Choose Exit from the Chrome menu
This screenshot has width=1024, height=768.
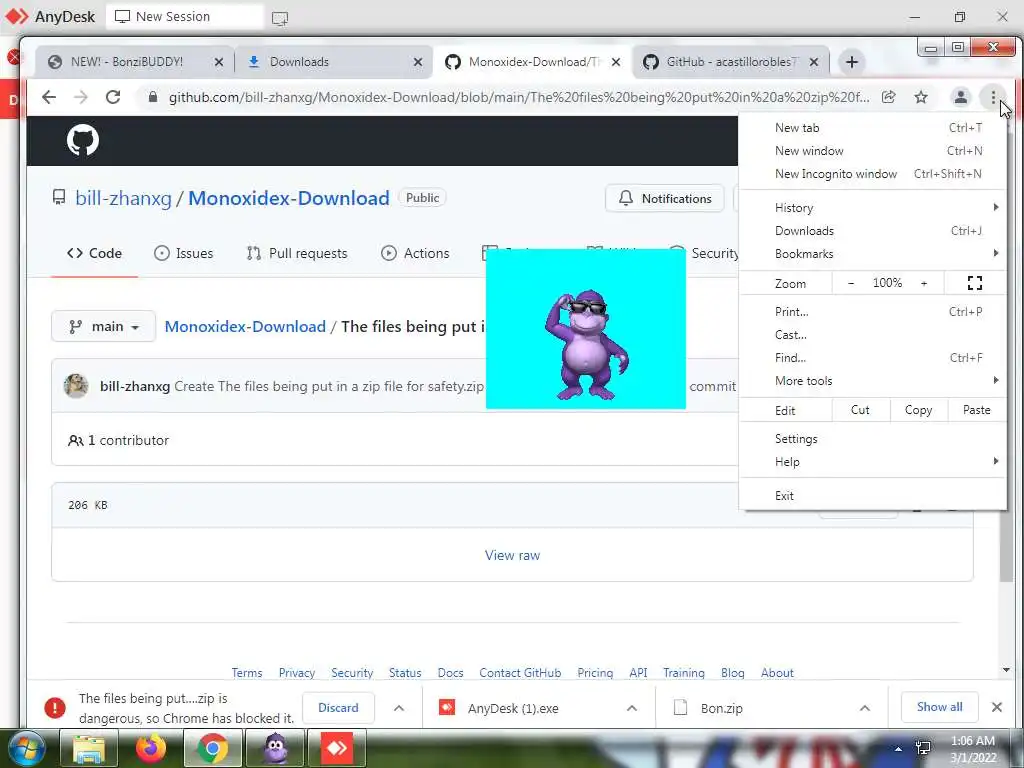tap(873, 496)
